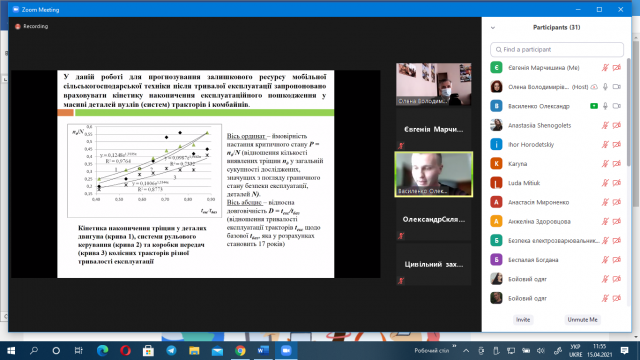The image size is (640, 360).
Task: Click the volume icon in system tray
Action: pyautogui.click(x=541, y=351)
